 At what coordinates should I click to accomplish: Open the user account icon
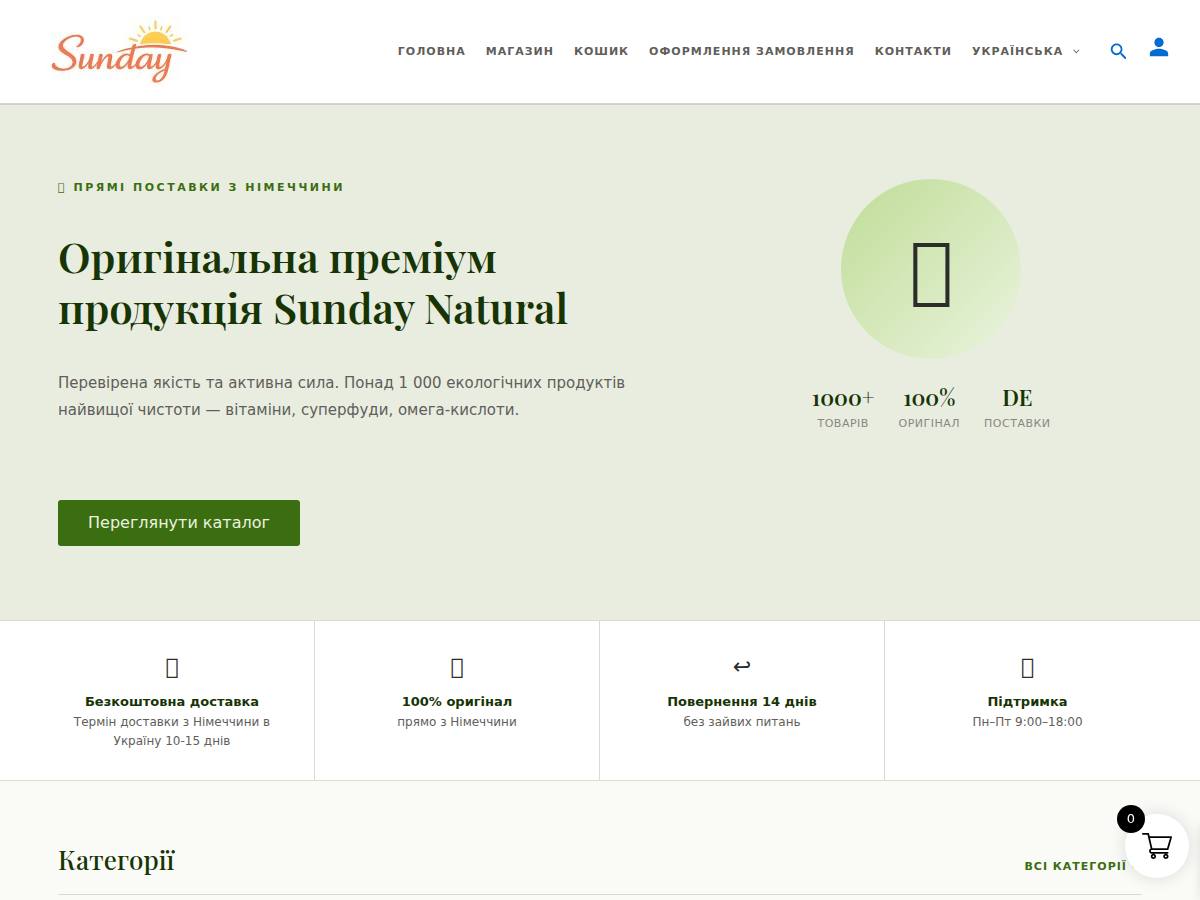(x=1158, y=47)
